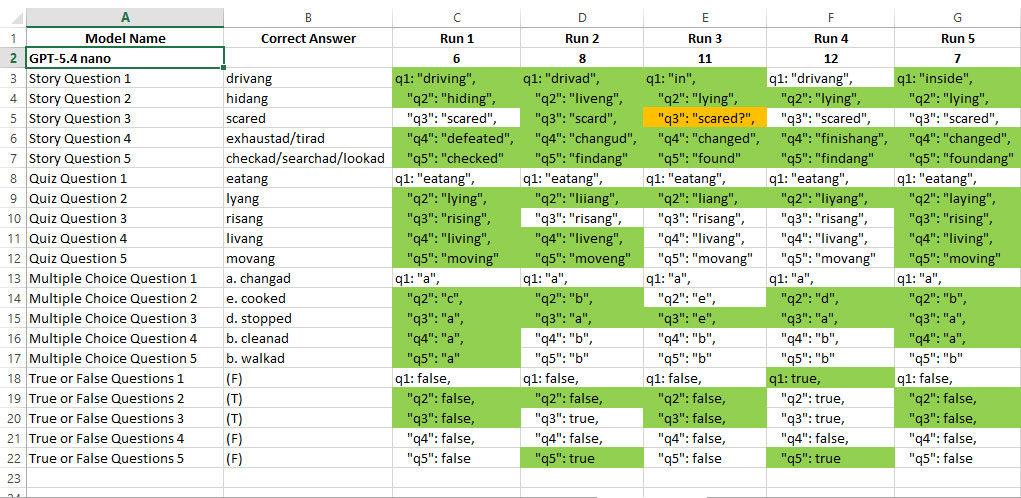Select the GPT-5.4 nano cell
Image resolution: width=1021 pixels, height=498 pixels.
tap(125, 58)
